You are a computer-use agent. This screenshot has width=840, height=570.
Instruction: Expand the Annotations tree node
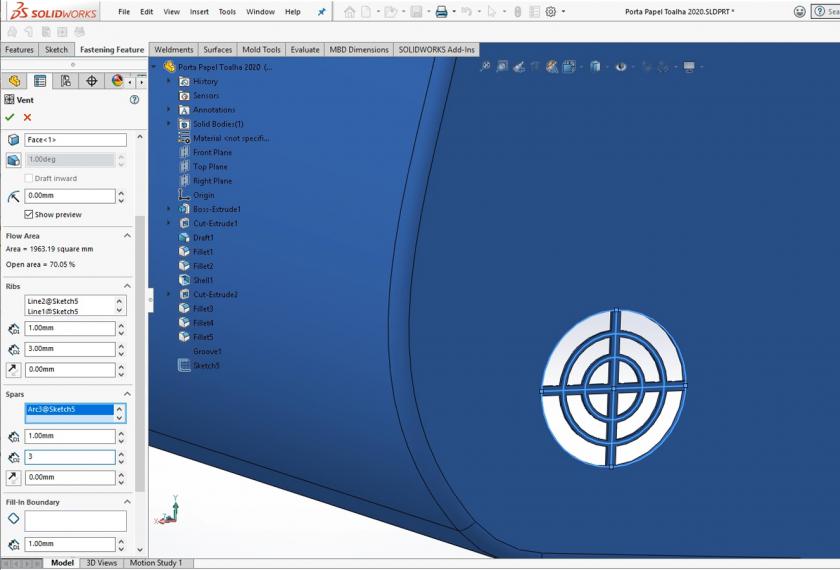coord(169,110)
